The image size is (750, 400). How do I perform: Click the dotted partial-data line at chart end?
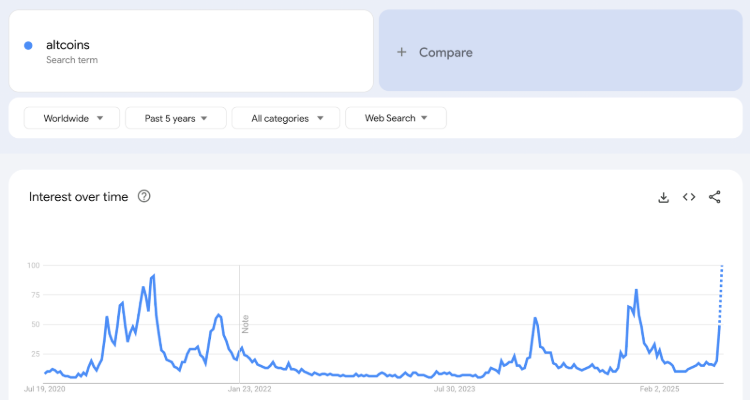tap(721, 294)
